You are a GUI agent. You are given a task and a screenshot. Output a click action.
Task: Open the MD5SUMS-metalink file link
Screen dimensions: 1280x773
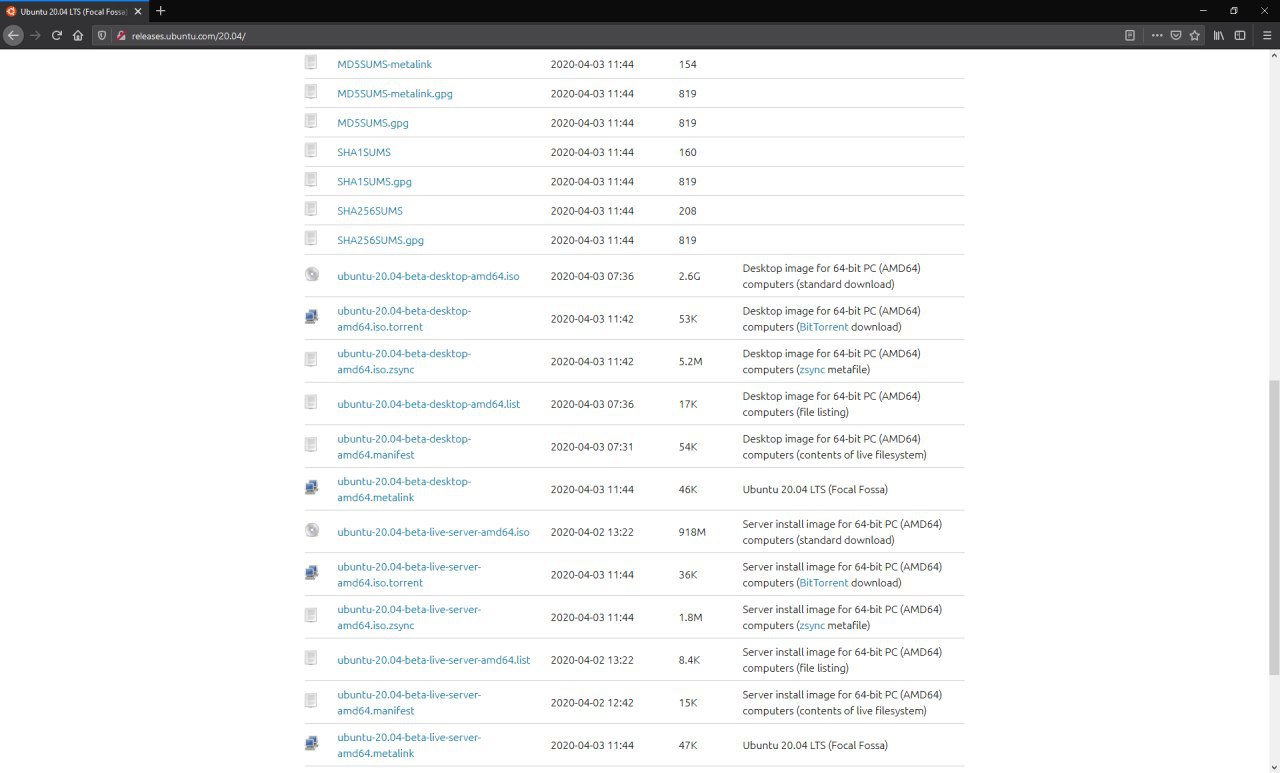point(385,64)
